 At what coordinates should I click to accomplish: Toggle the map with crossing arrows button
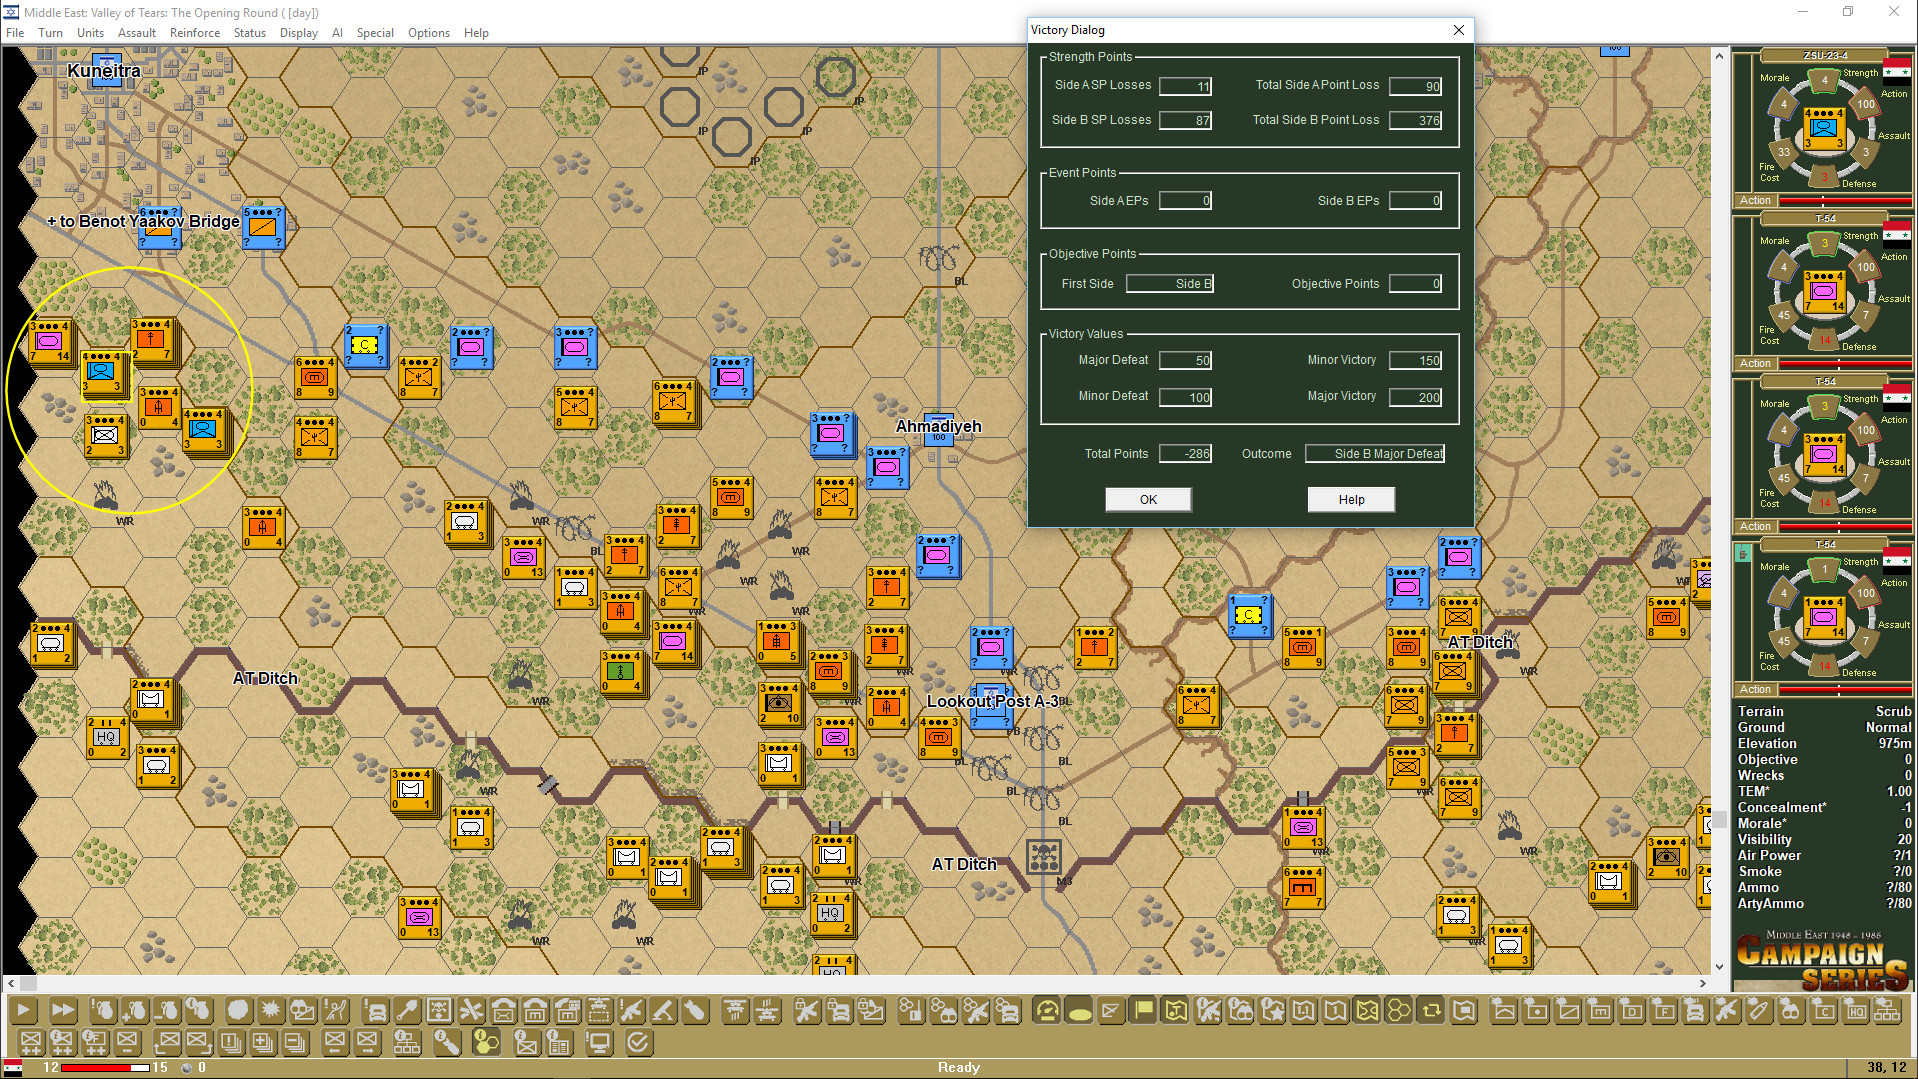point(1367,1010)
